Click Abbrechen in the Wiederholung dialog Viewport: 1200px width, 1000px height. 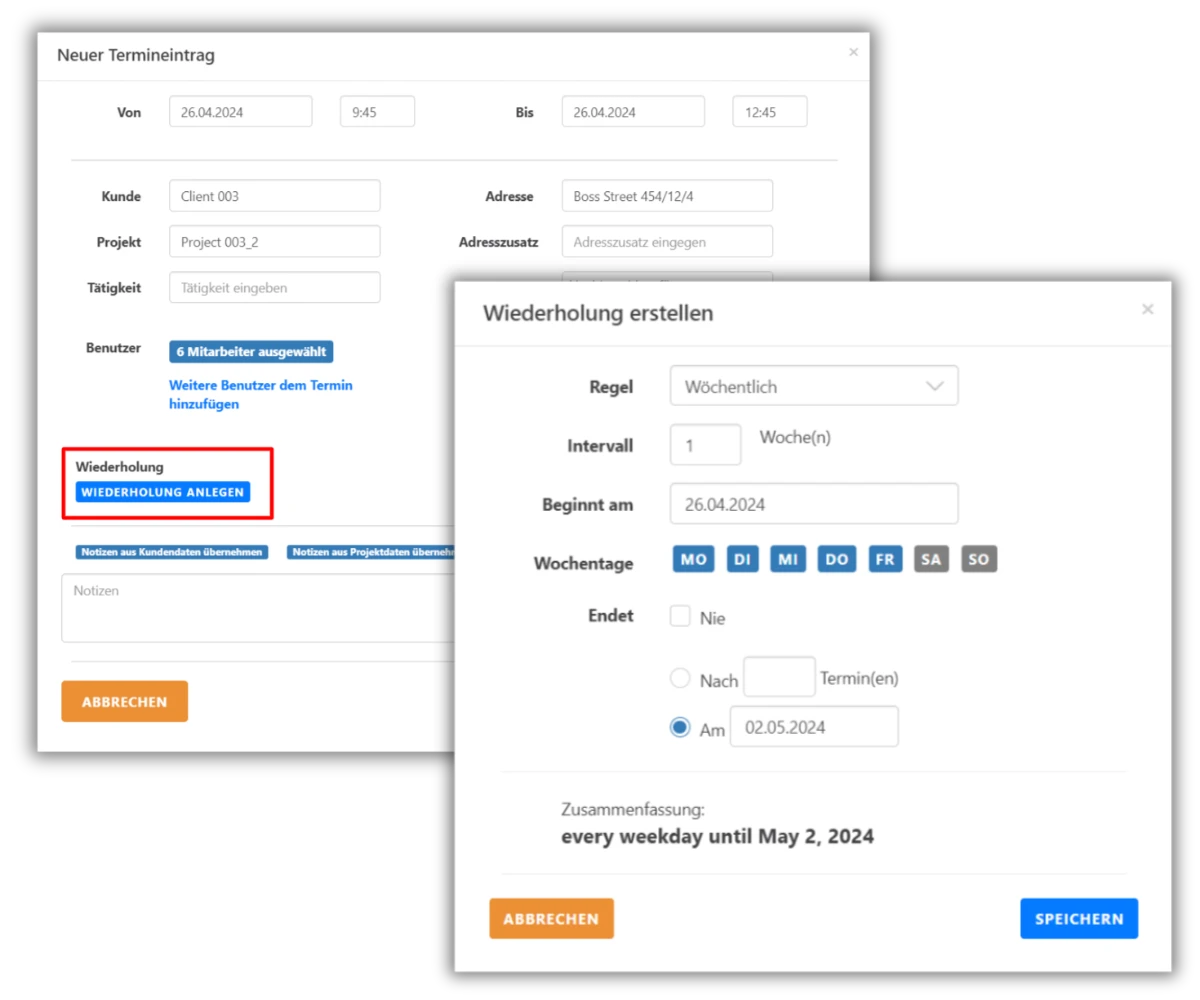[x=551, y=918]
